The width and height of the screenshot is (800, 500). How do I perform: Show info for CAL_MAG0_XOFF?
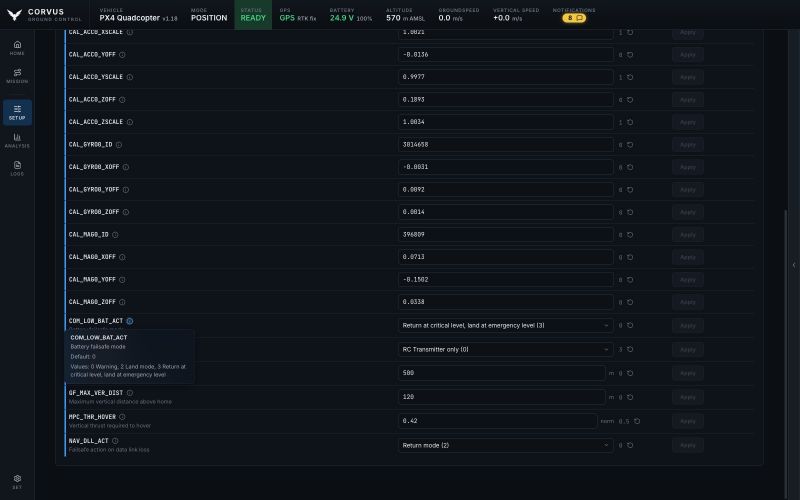click(x=122, y=257)
